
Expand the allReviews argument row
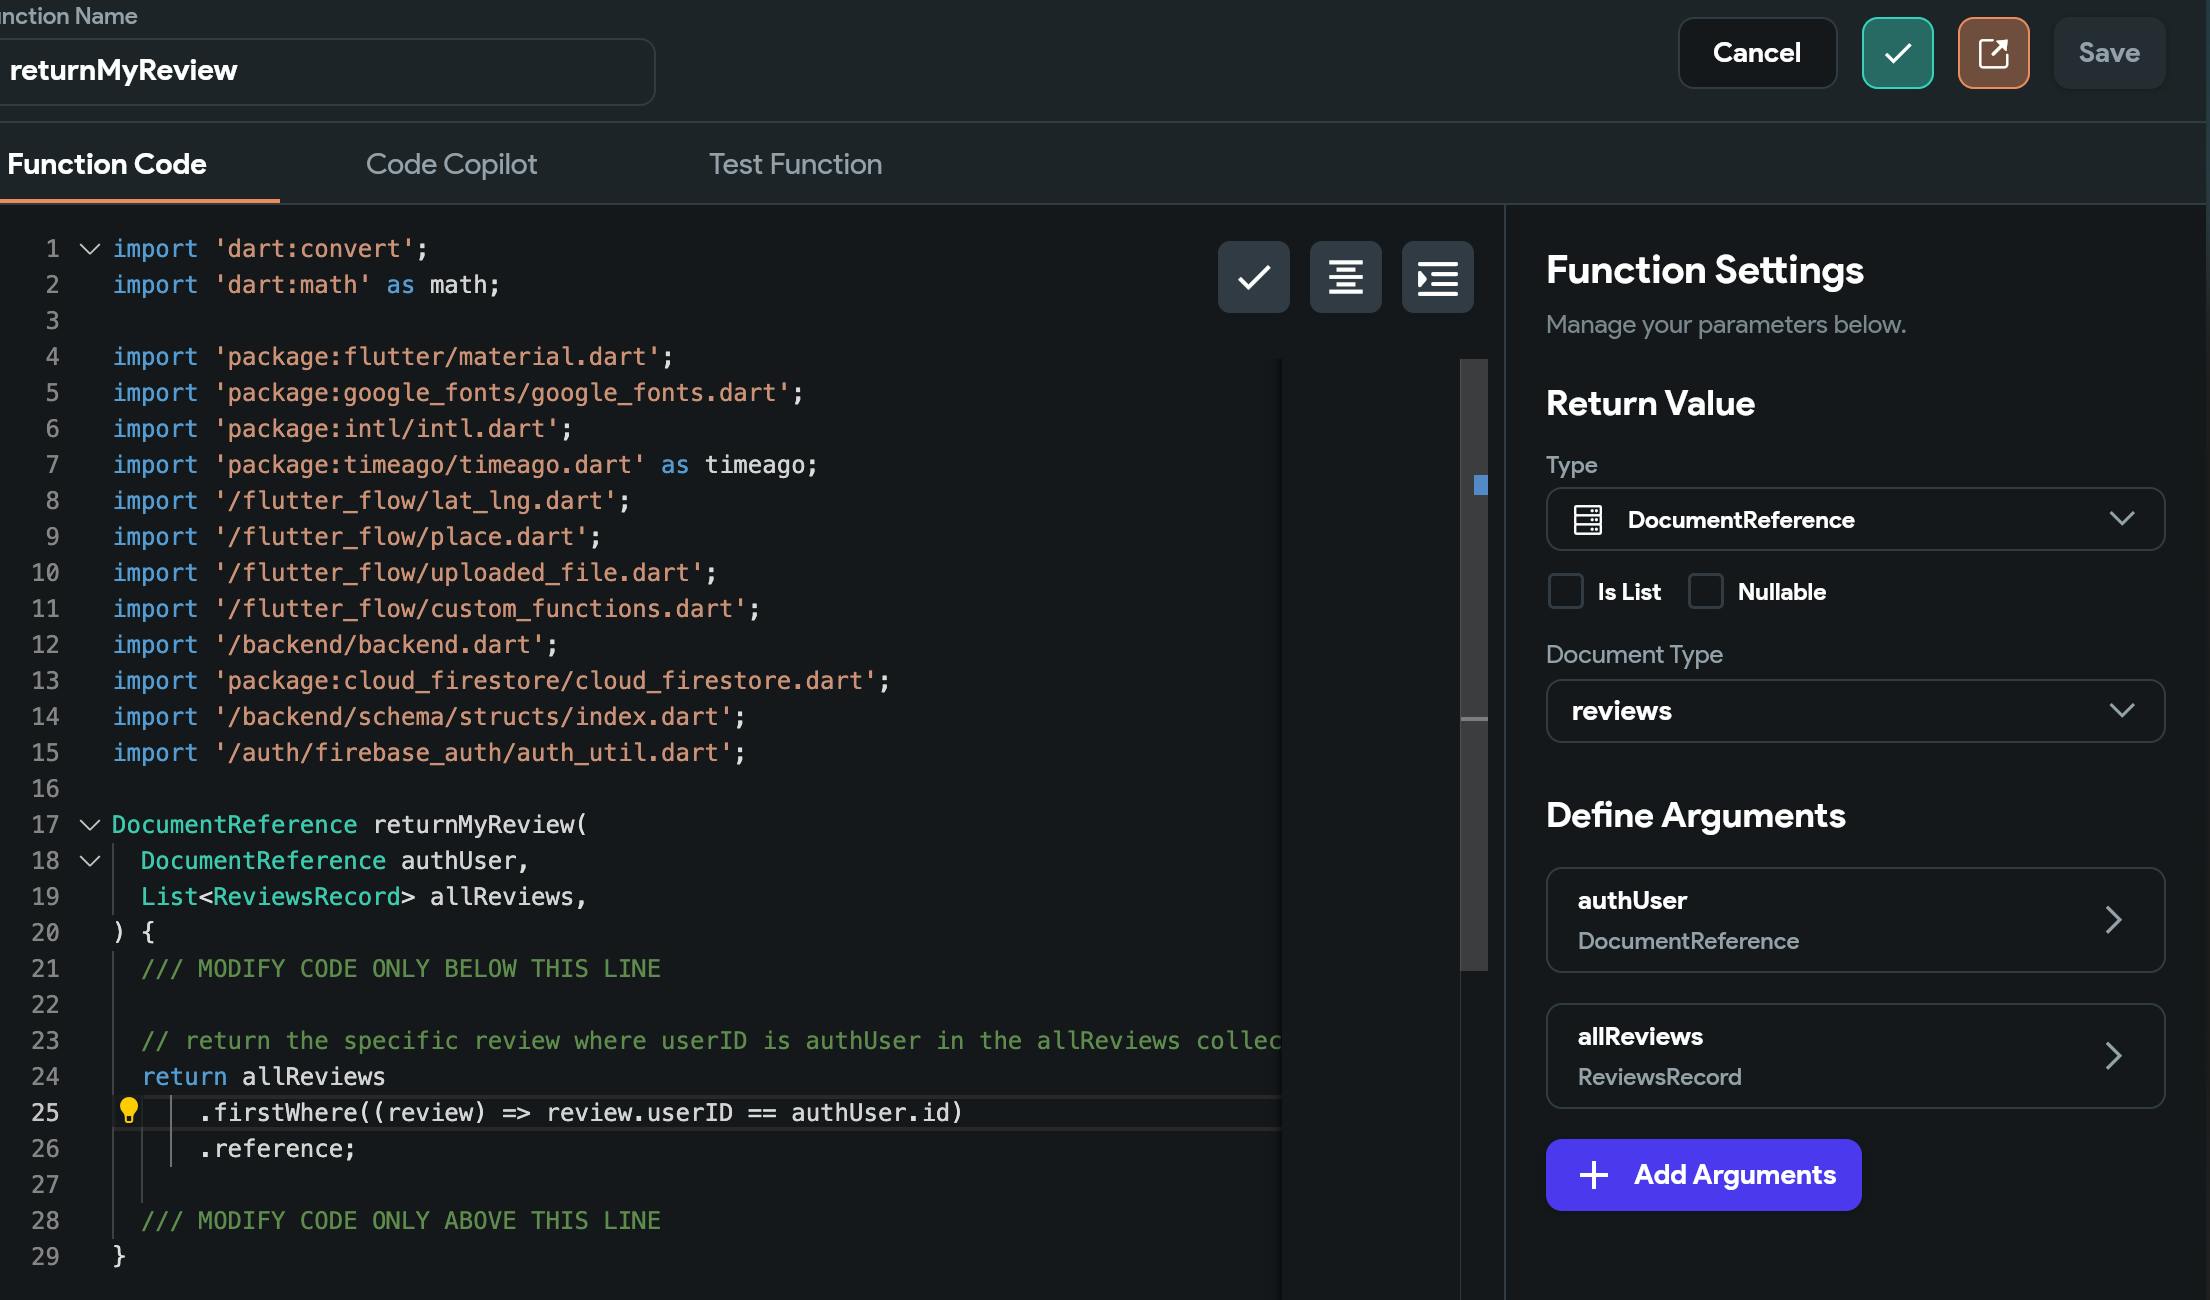[1855, 1056]
